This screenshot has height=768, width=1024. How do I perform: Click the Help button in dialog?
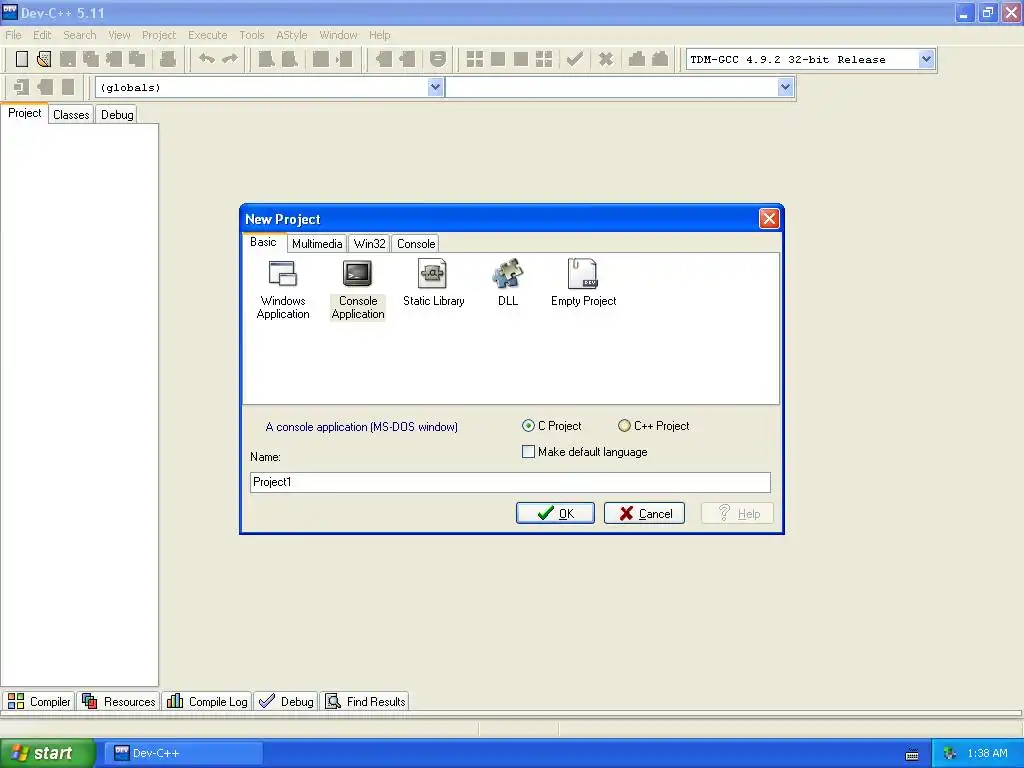[x=737, y=513]
